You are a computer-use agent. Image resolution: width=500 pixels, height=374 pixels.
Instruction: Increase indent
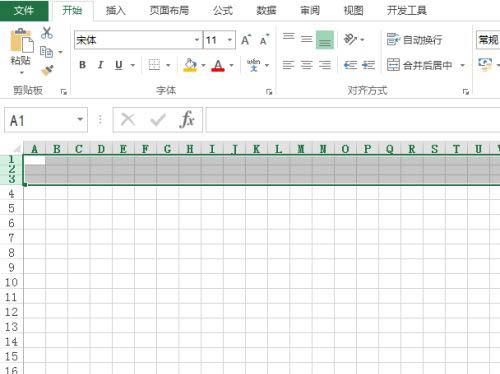pyautogui.click(x=368, y=65)
